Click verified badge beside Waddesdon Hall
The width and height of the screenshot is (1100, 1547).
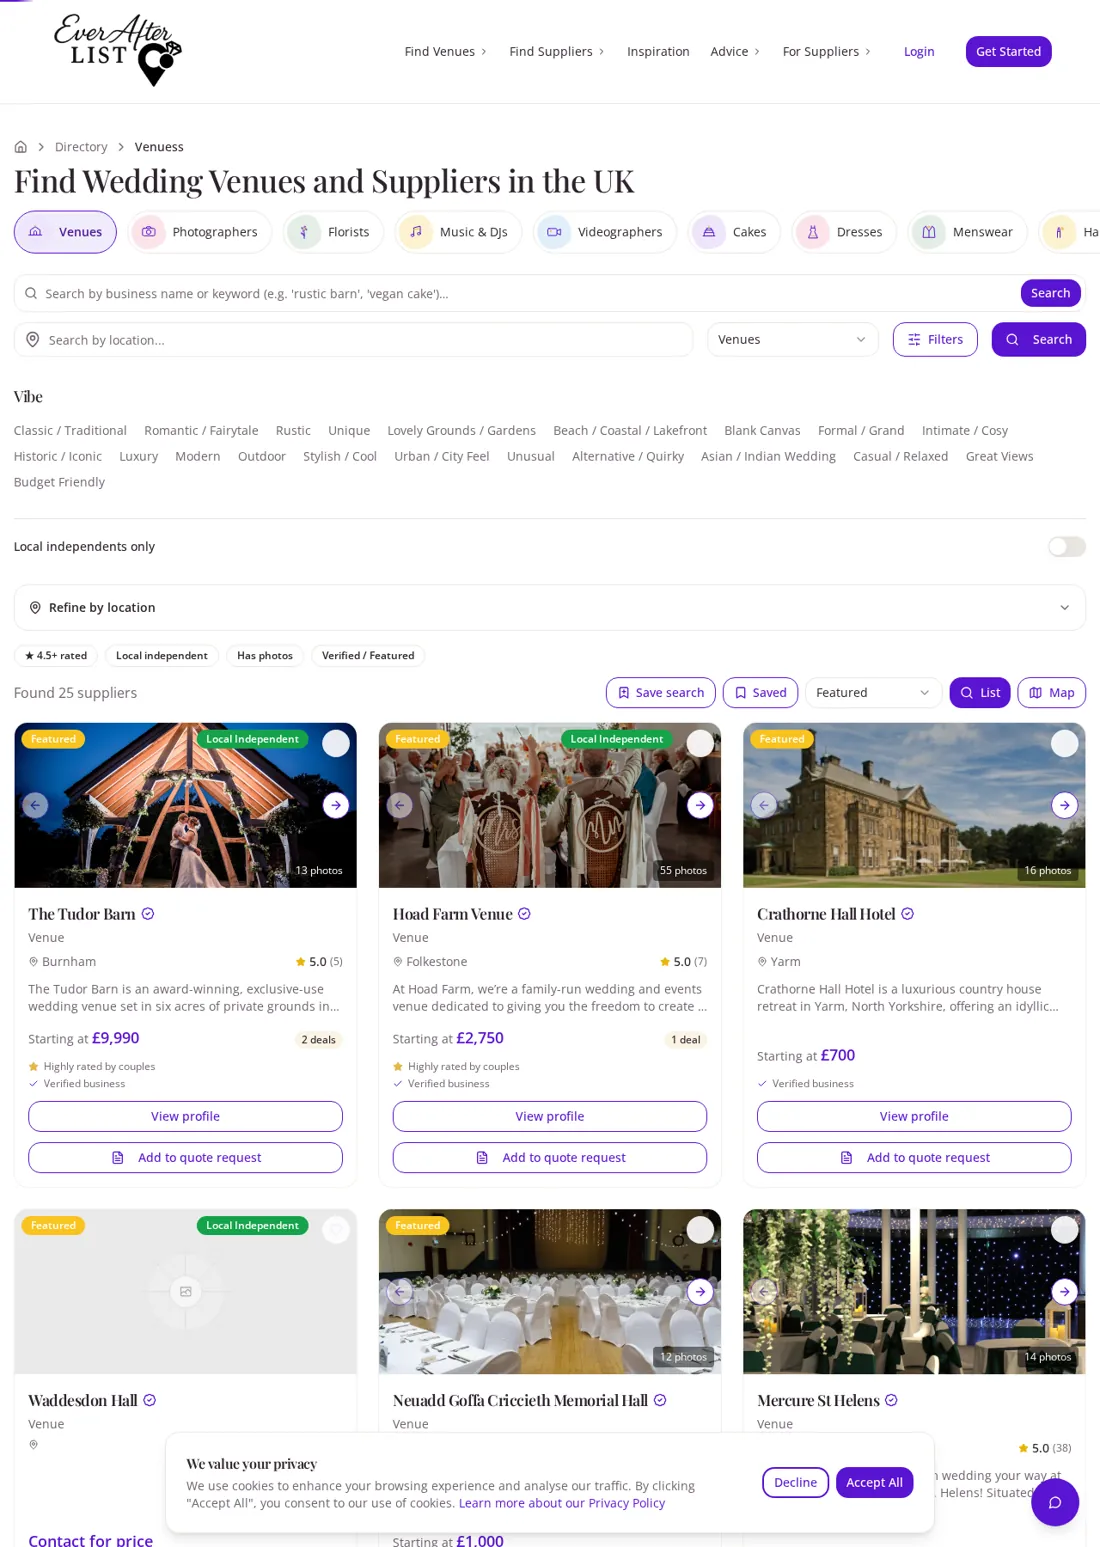150,1400
